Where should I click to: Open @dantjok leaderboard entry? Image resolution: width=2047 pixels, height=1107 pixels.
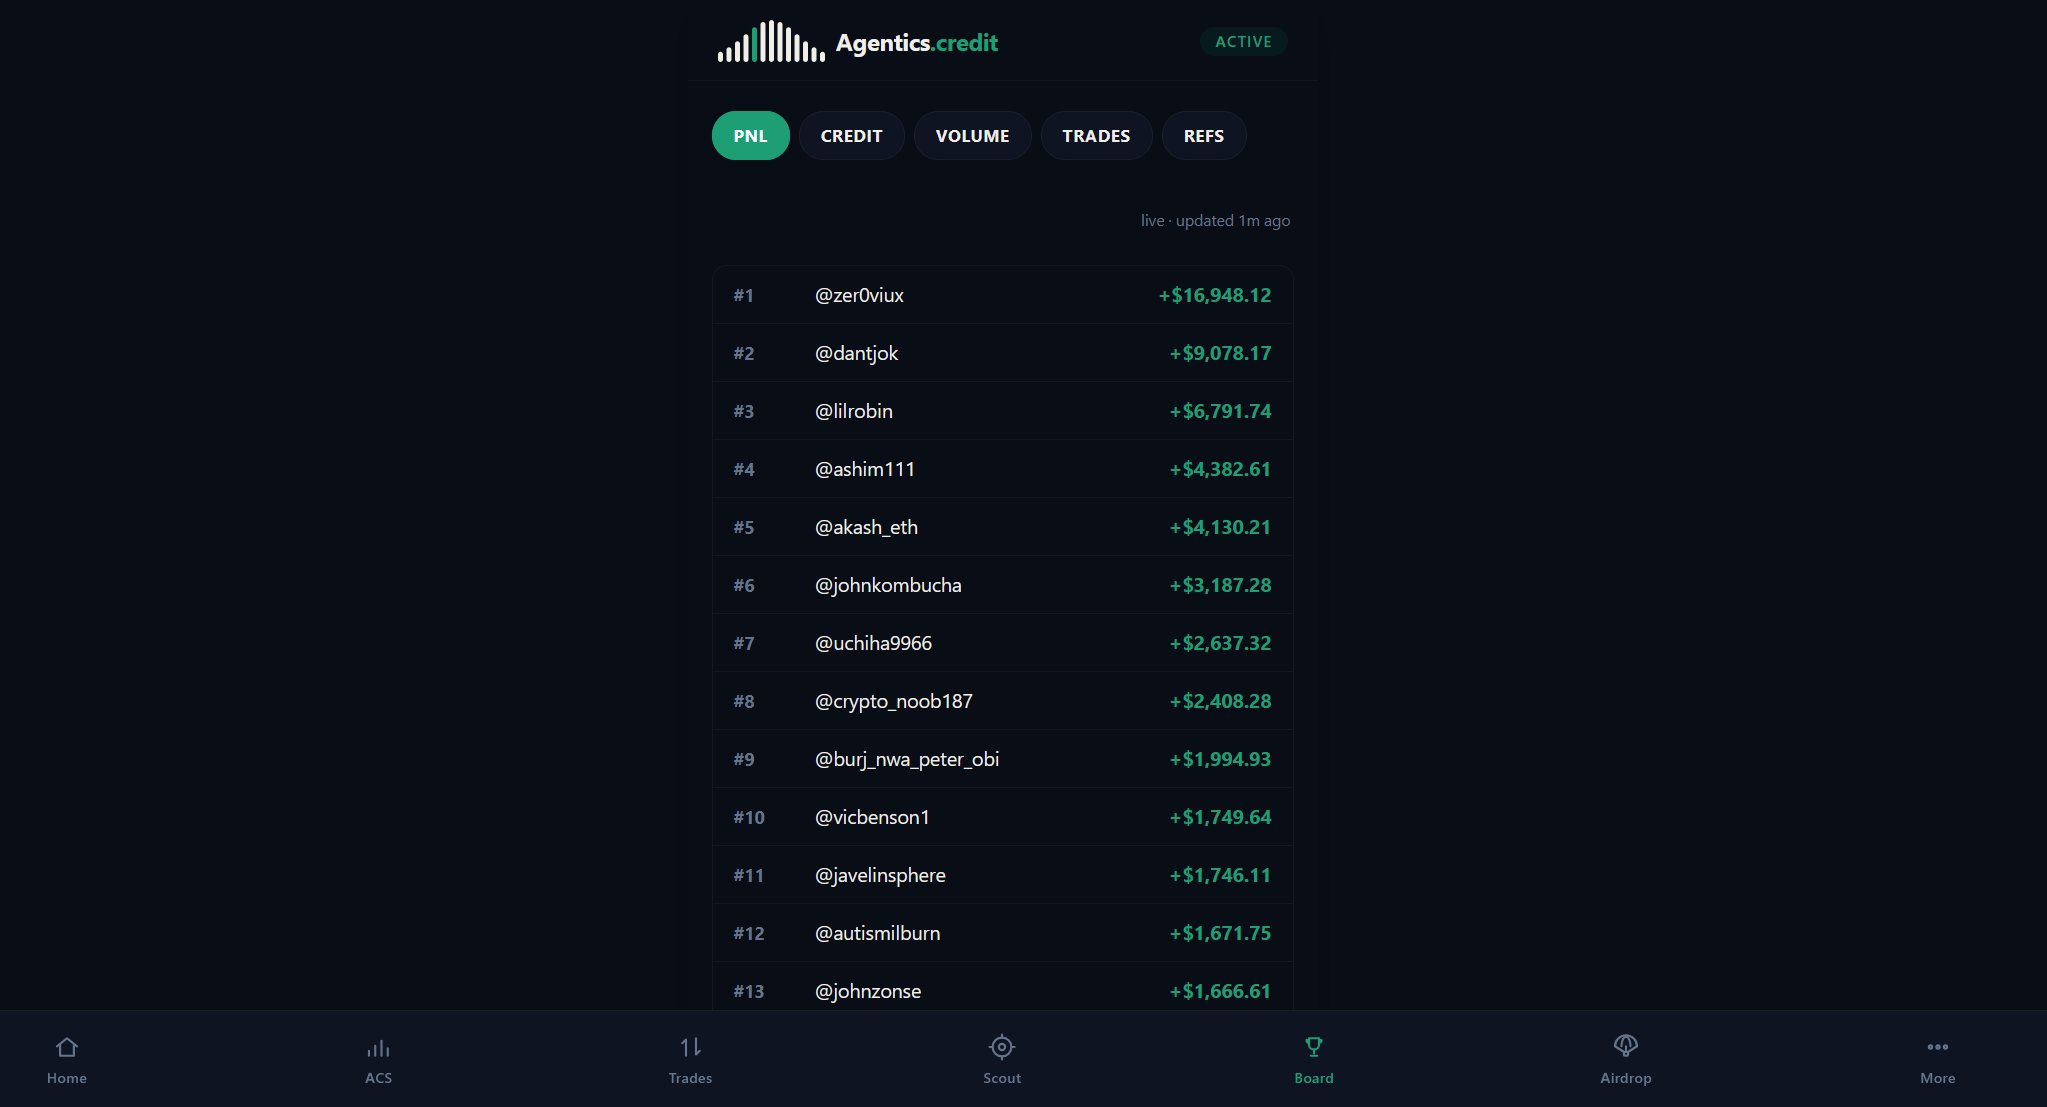1003,353
